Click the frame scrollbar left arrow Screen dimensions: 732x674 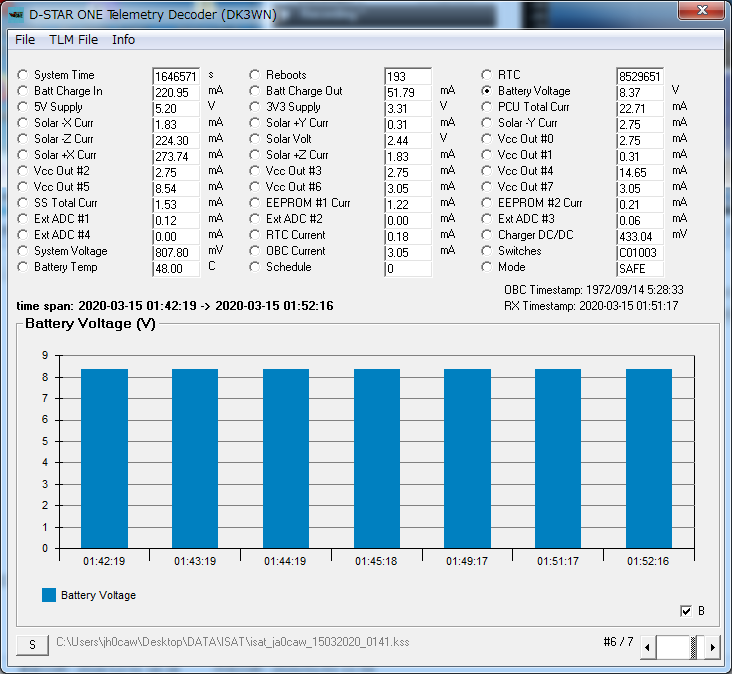[648, 647]
